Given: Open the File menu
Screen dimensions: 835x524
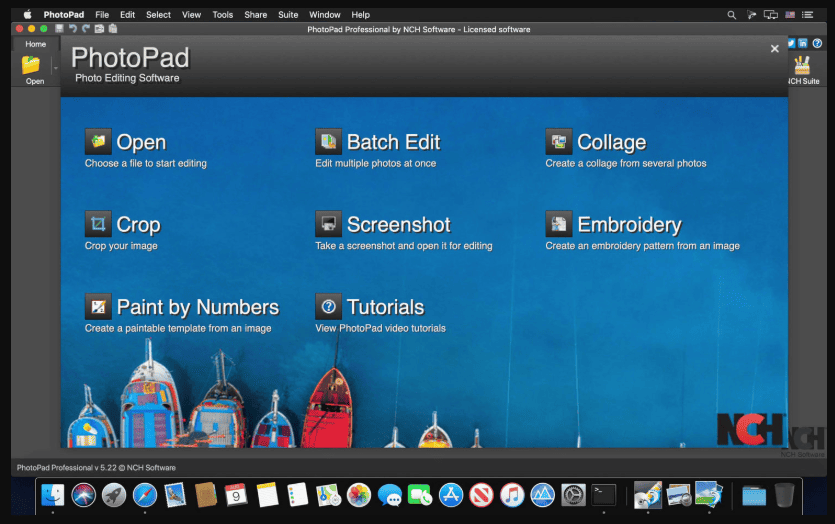Looking at the screenshot, I should pos(102,15).
